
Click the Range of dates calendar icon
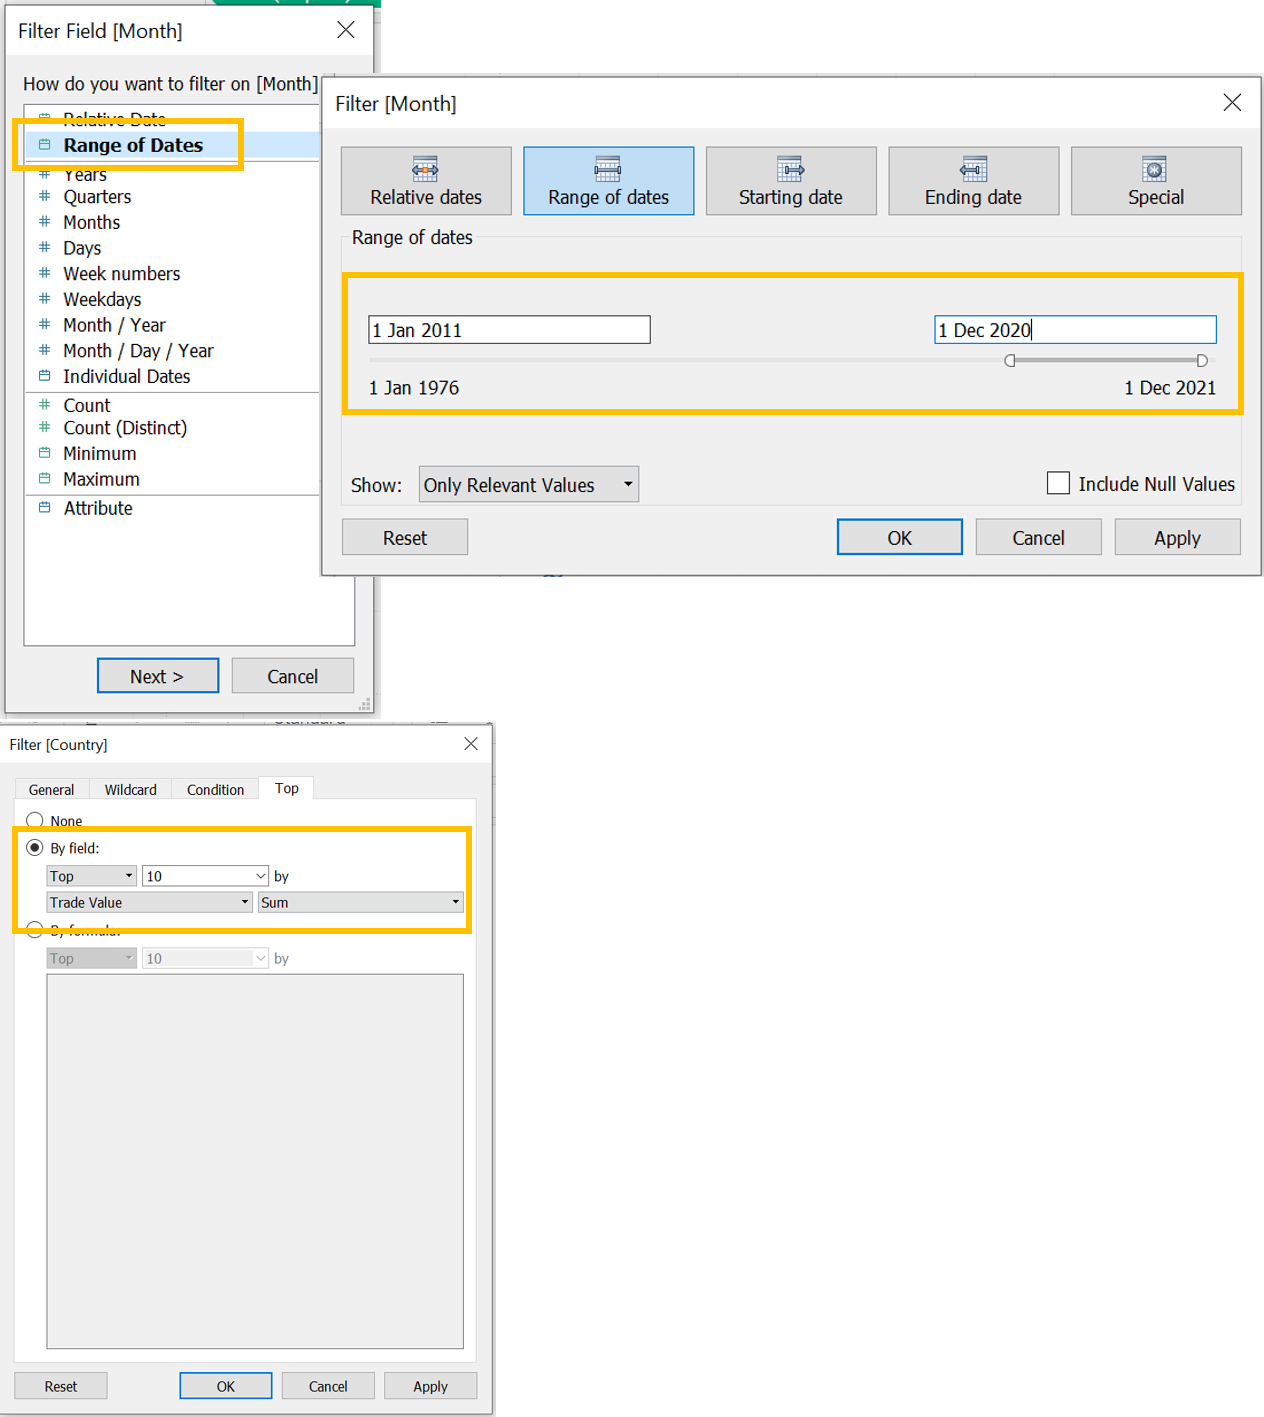coord(608,168)
